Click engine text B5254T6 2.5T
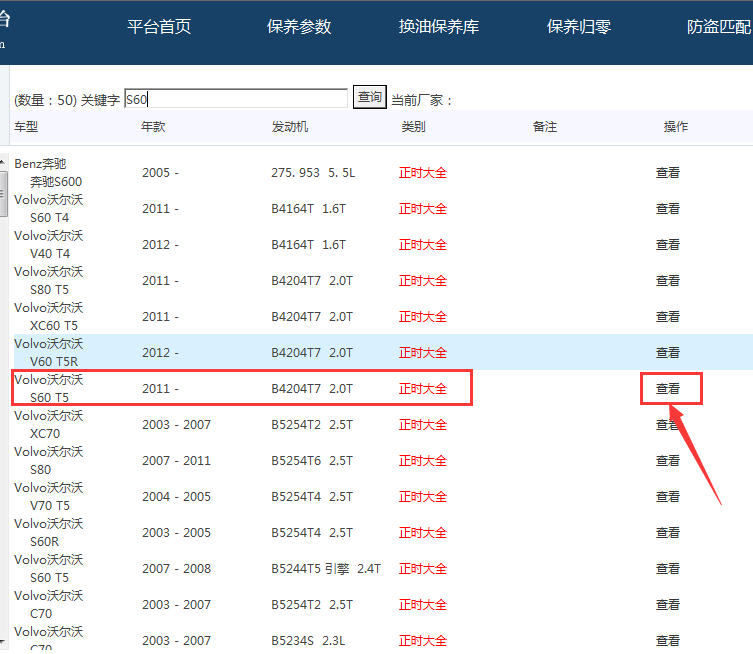The image size is (753, 654). [x=312, y=460]
